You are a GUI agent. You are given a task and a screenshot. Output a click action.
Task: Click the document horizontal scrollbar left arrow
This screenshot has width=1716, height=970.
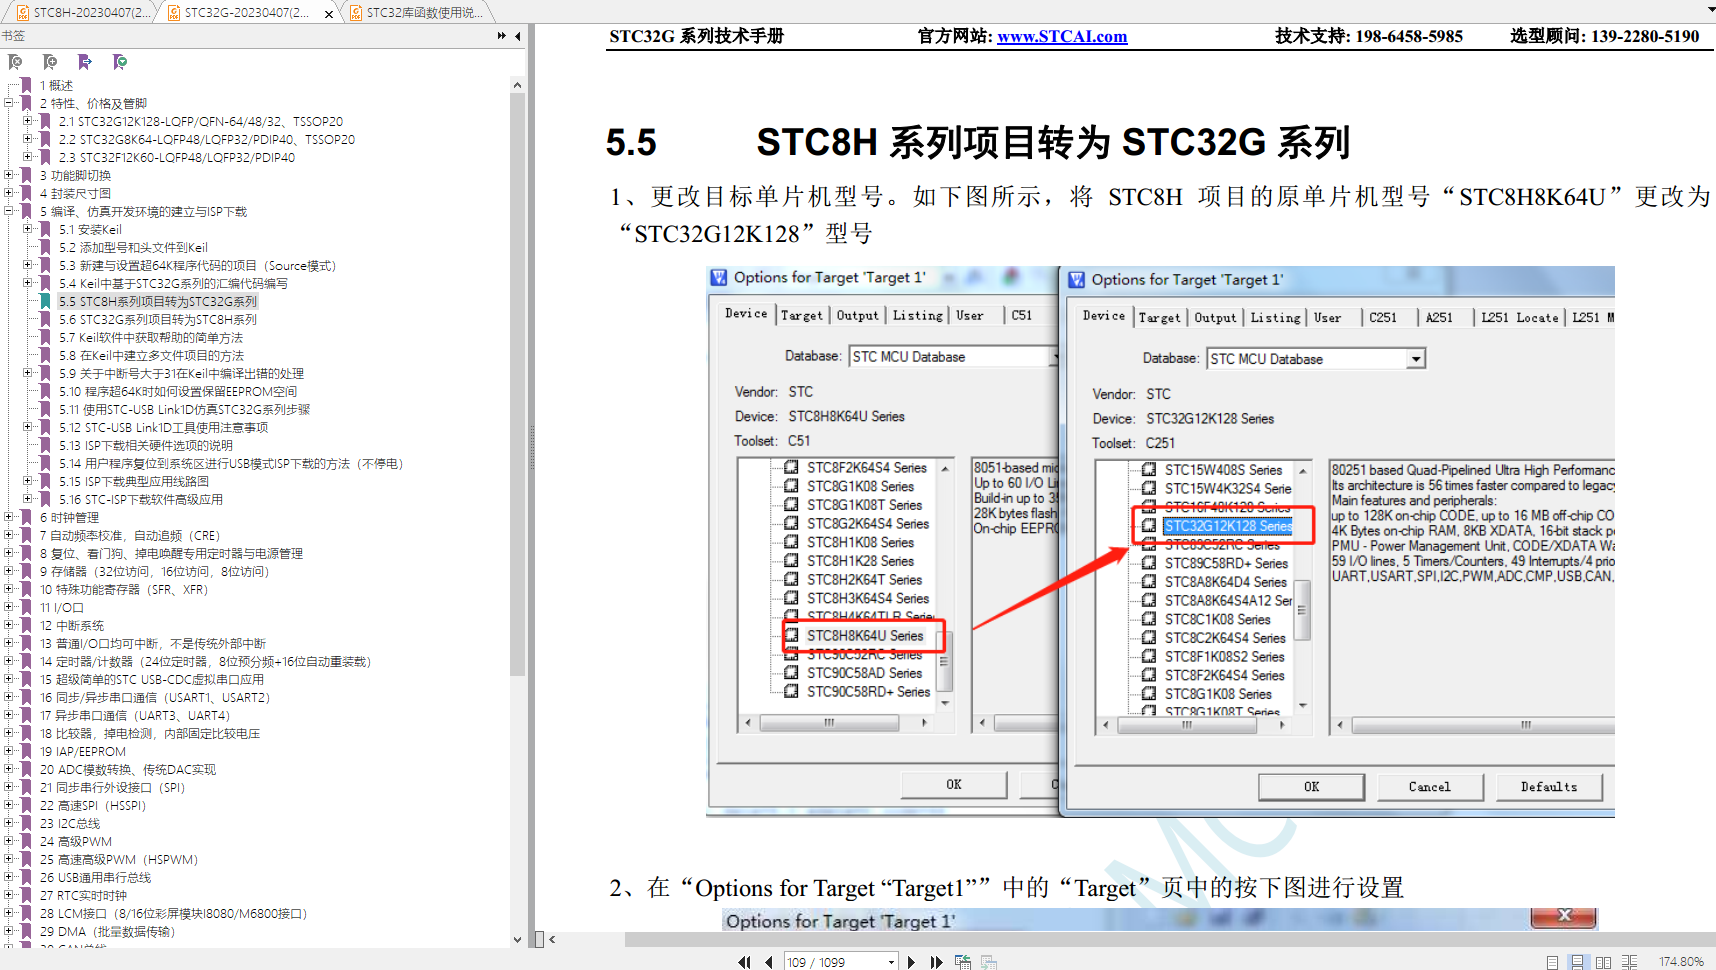(552, 939)
